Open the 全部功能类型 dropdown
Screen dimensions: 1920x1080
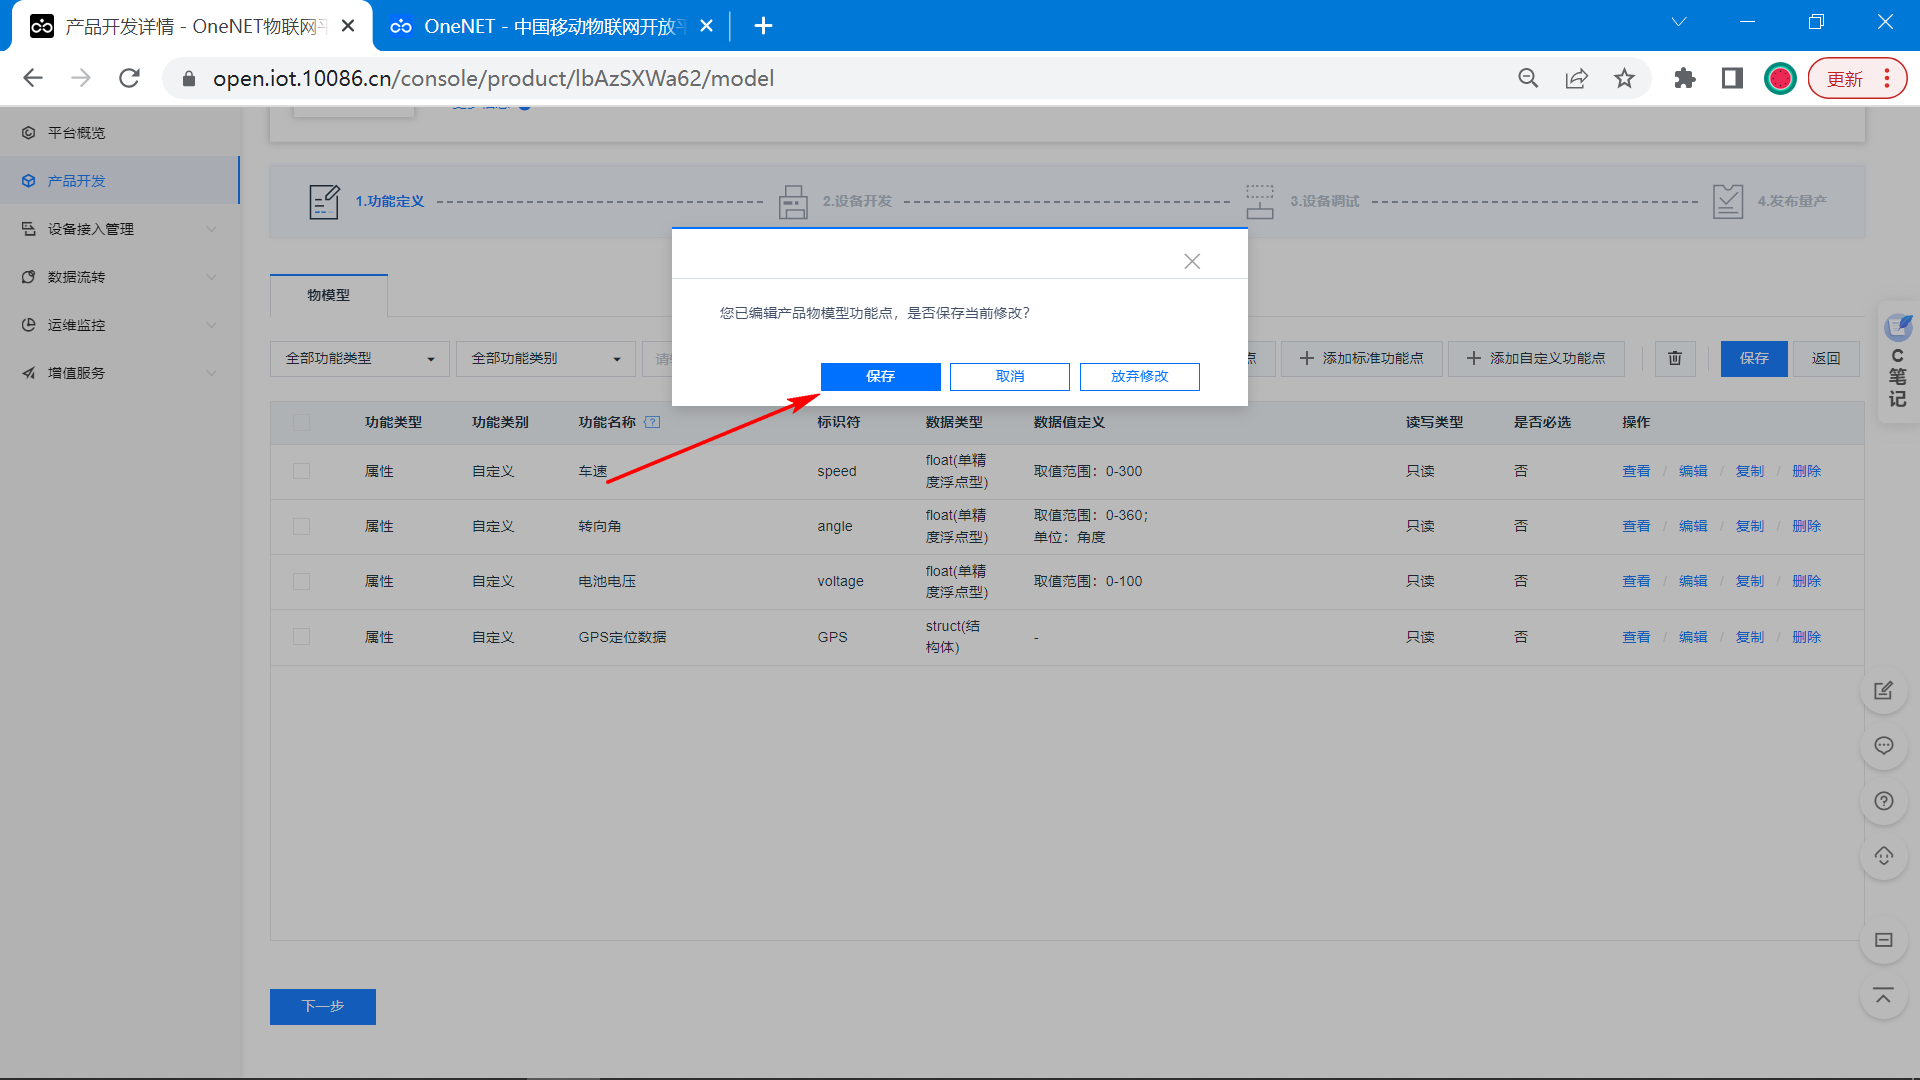coord(359,358)
